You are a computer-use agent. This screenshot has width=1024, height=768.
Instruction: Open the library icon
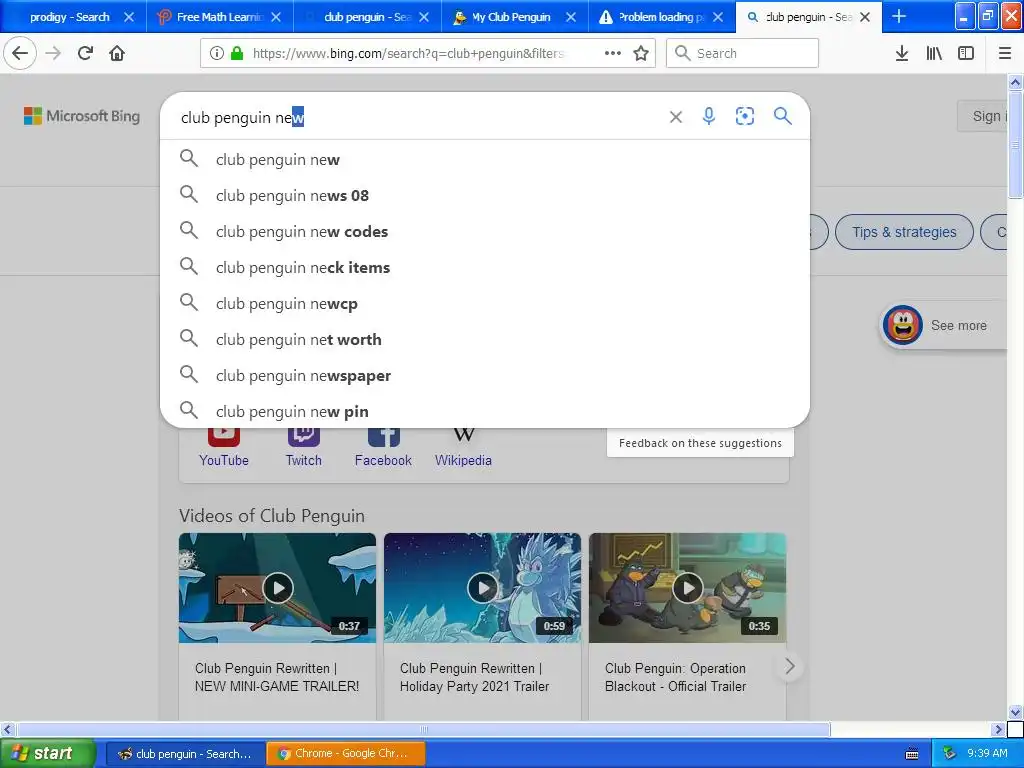[934, 54]
